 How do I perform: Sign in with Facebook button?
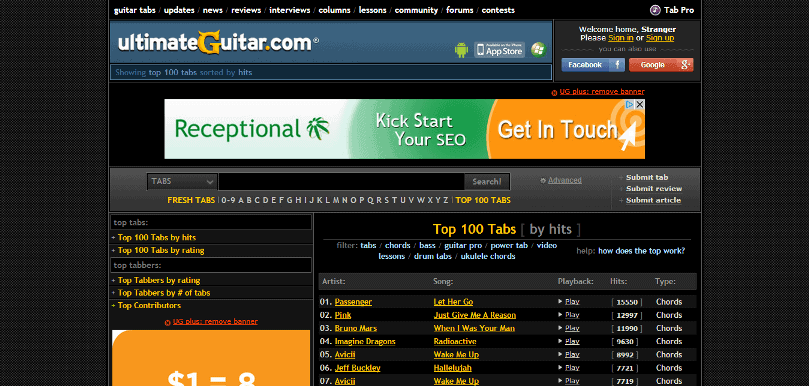pyautogui.click(x=593, y=65)
